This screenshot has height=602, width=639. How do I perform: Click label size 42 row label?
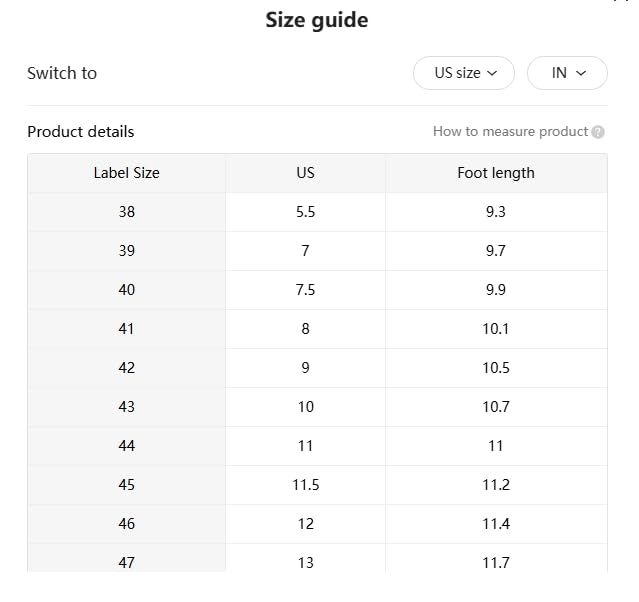[126, 368]
